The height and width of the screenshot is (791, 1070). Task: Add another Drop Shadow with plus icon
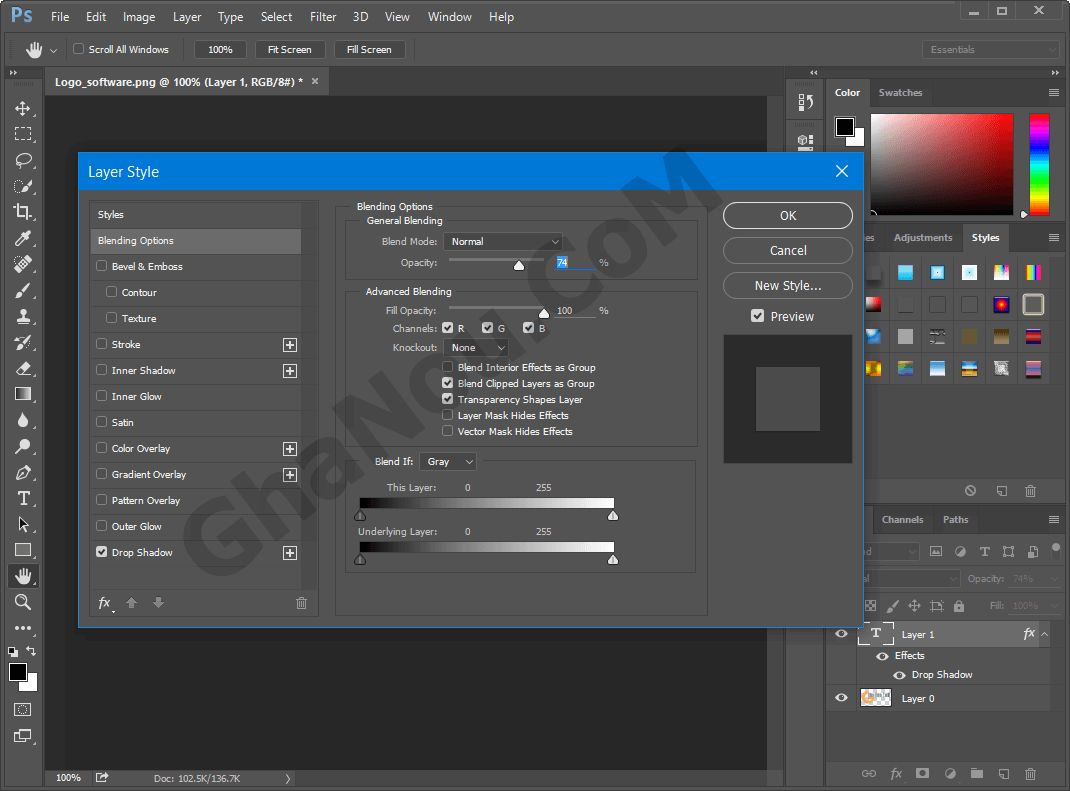290,553
